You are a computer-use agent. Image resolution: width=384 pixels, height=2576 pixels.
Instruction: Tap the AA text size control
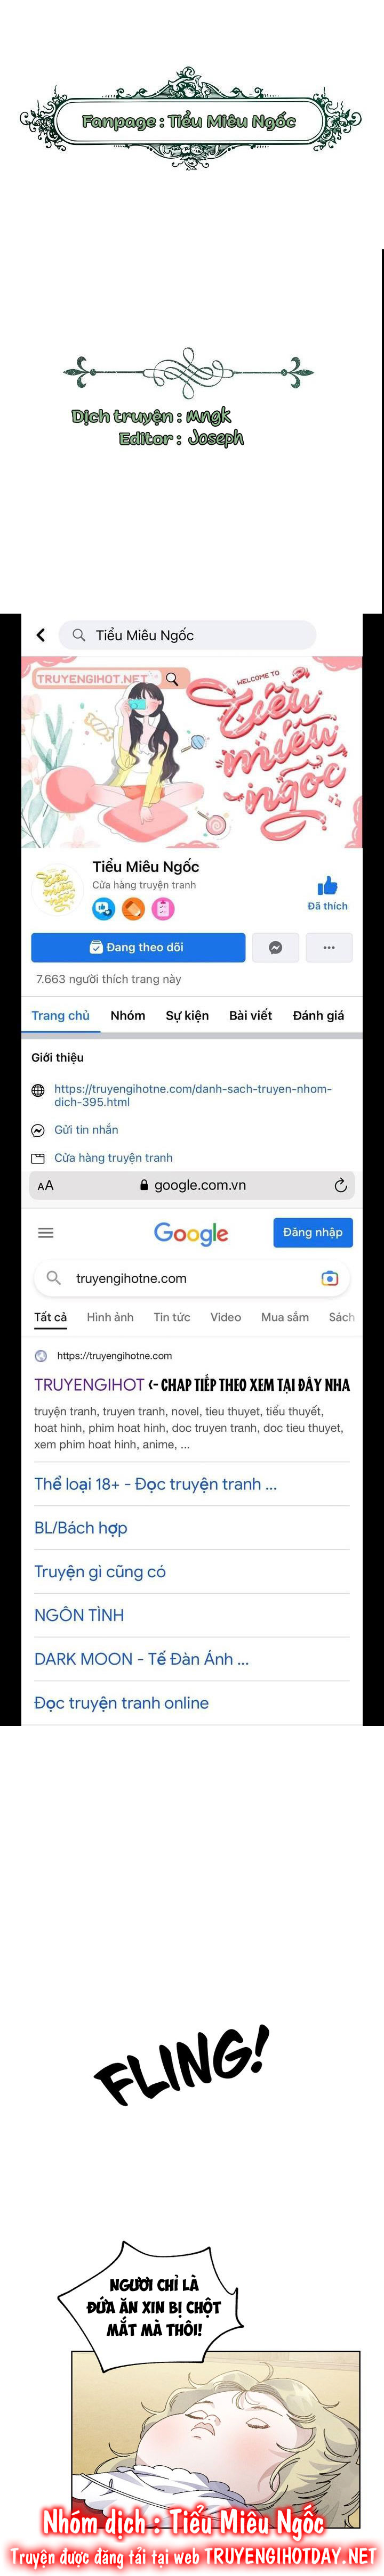click(45, 1185)
